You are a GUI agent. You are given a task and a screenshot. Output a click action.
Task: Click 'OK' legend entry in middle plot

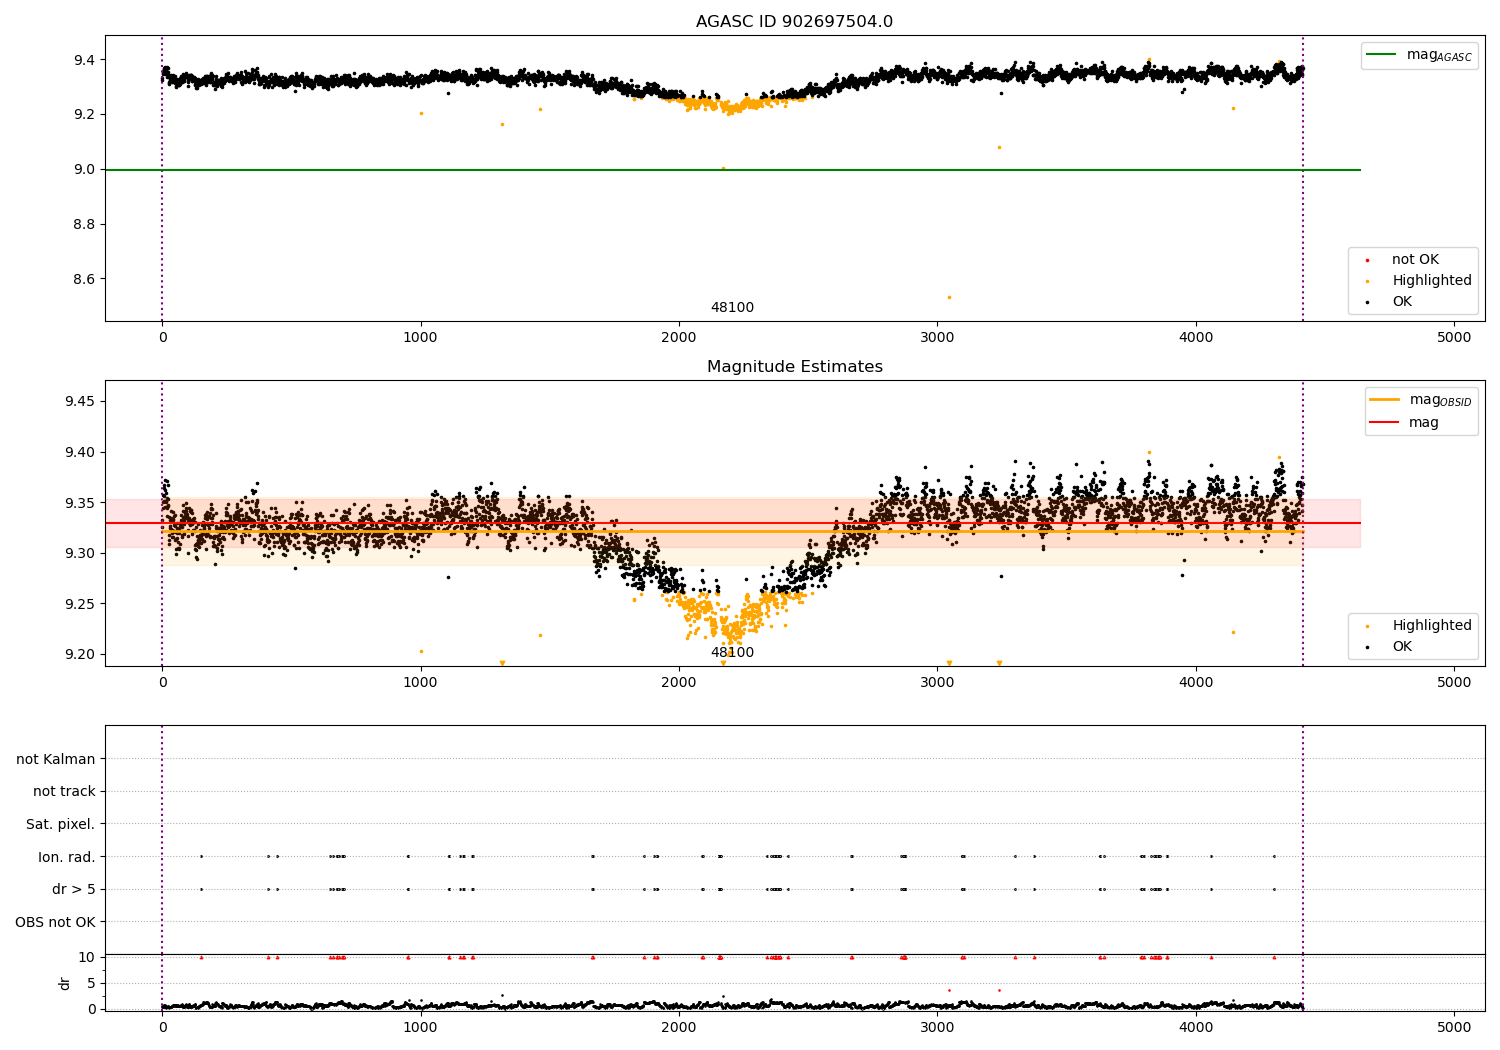tap(1388, 647)
